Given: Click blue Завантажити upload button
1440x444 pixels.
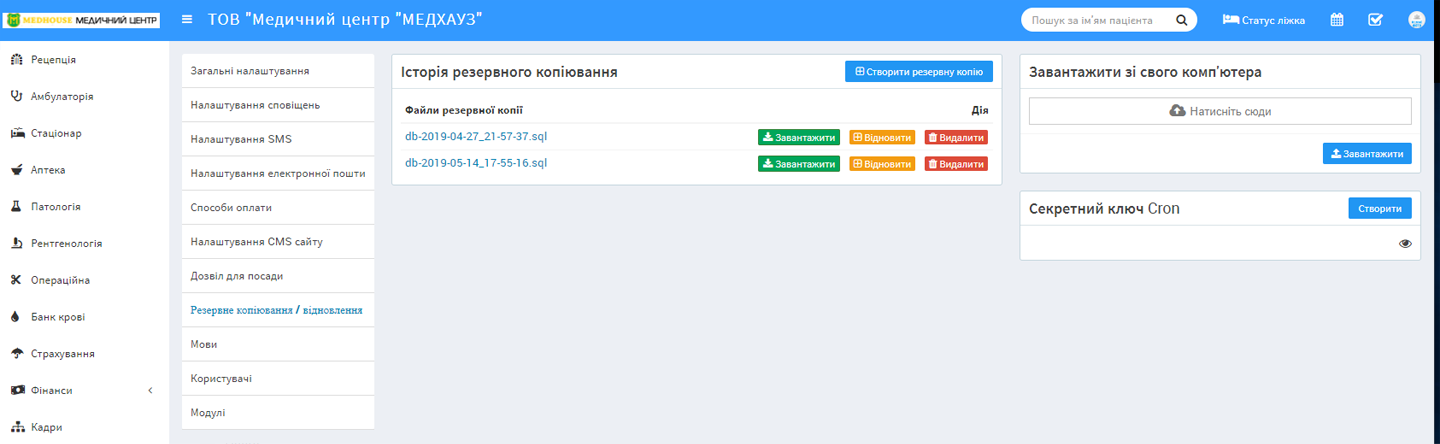Looking at the screenshot, I should tap(1367, 153).
